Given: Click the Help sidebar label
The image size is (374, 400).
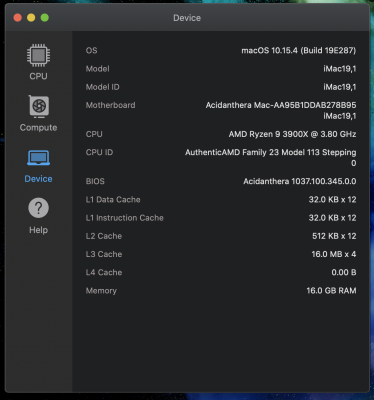Looking at the screenshot, I should click(38, 230).
